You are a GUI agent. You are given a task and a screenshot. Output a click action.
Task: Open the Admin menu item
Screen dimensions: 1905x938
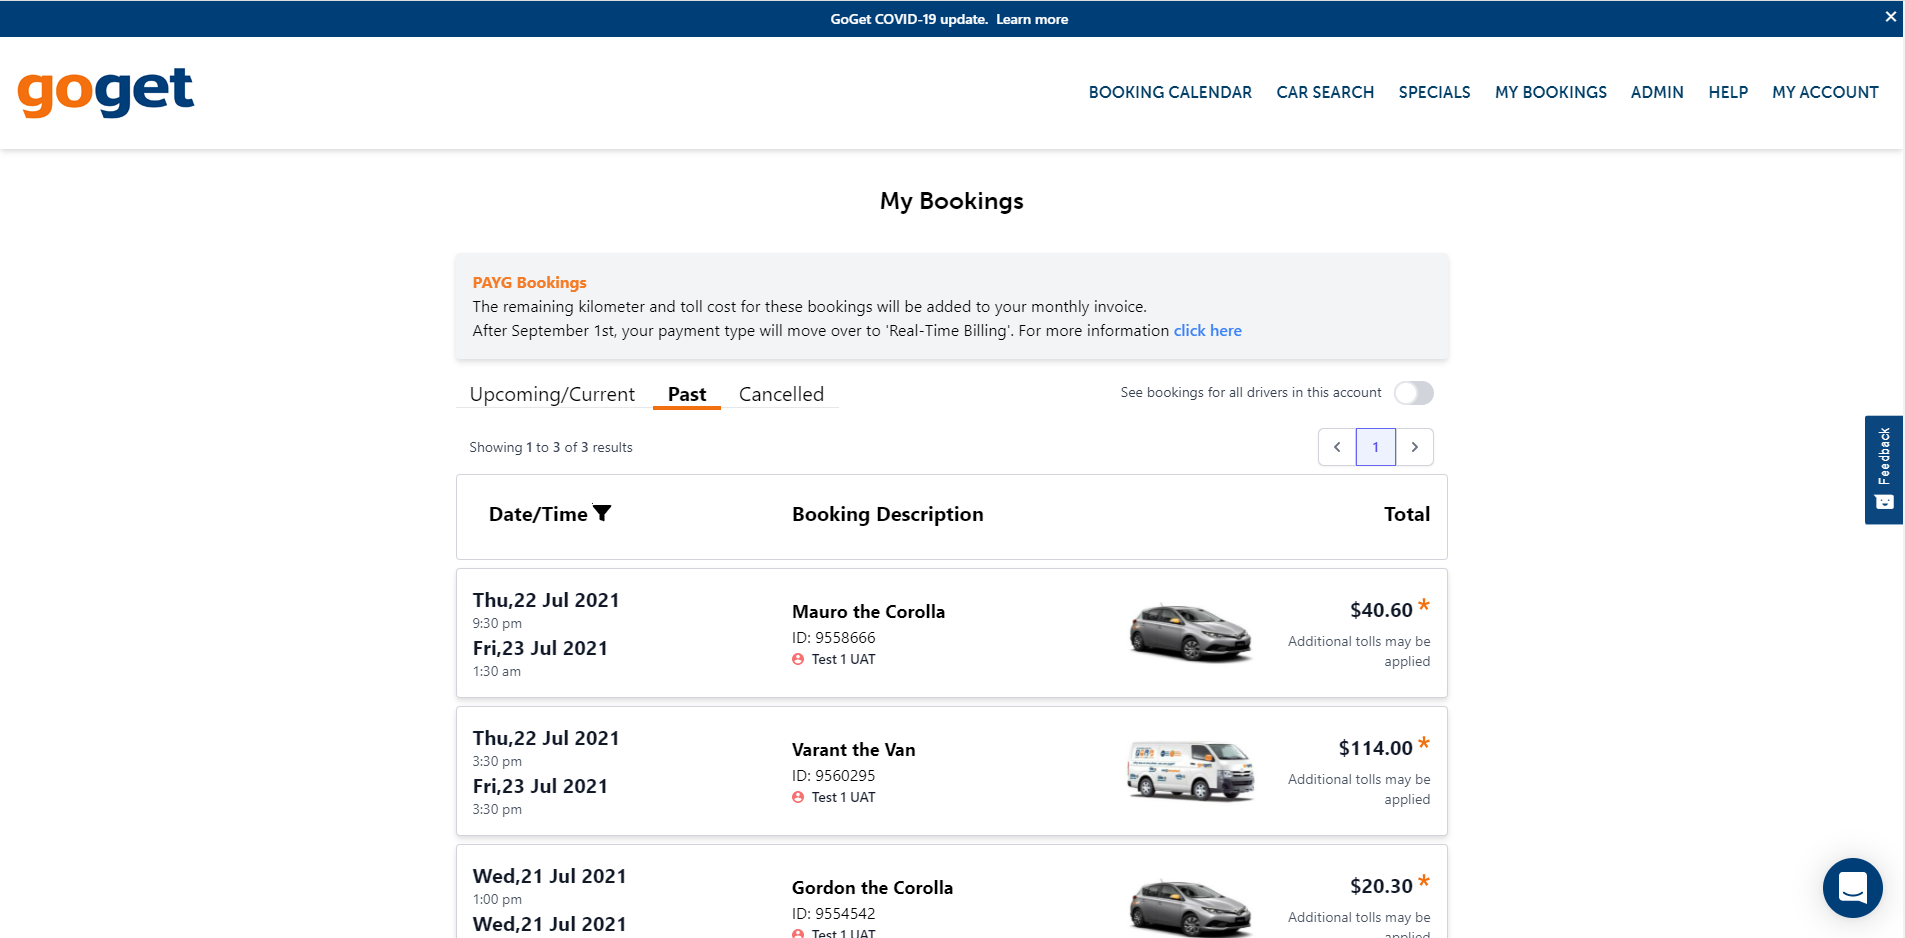coord(1657,92)
